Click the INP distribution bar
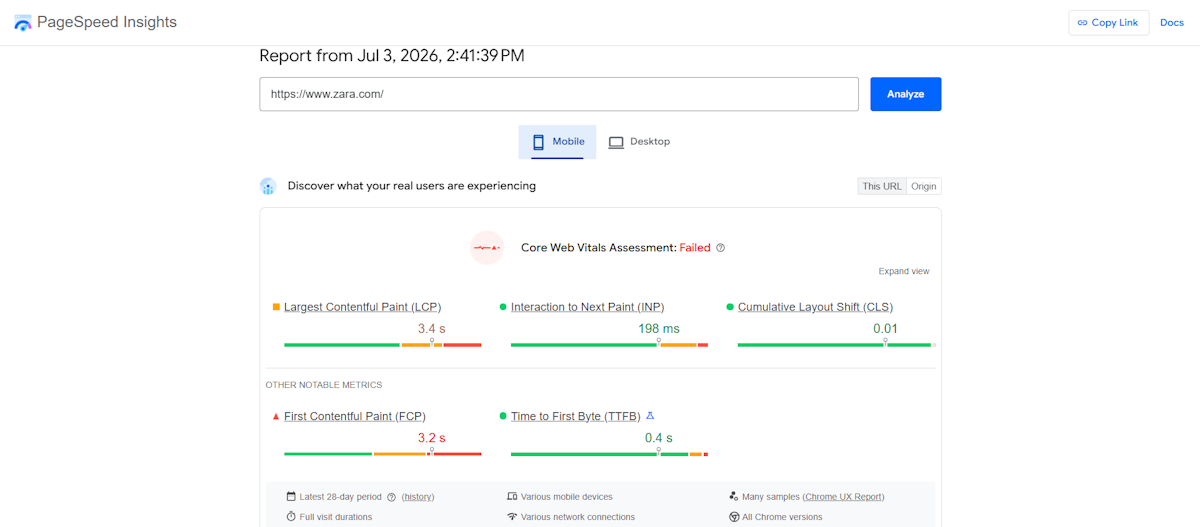This screenshot has height=527, width=1200. [x=609, y=345]
